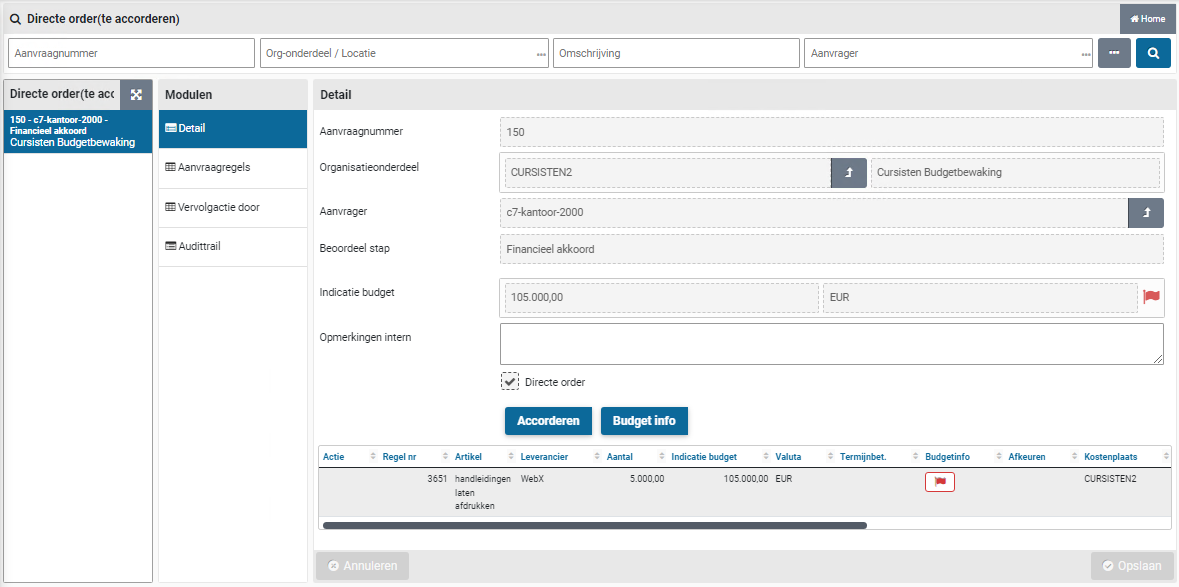Viewport: 1179px width, 587px height.
Task: Switch to the Aanvraagregels module
Action: point(232,168)
